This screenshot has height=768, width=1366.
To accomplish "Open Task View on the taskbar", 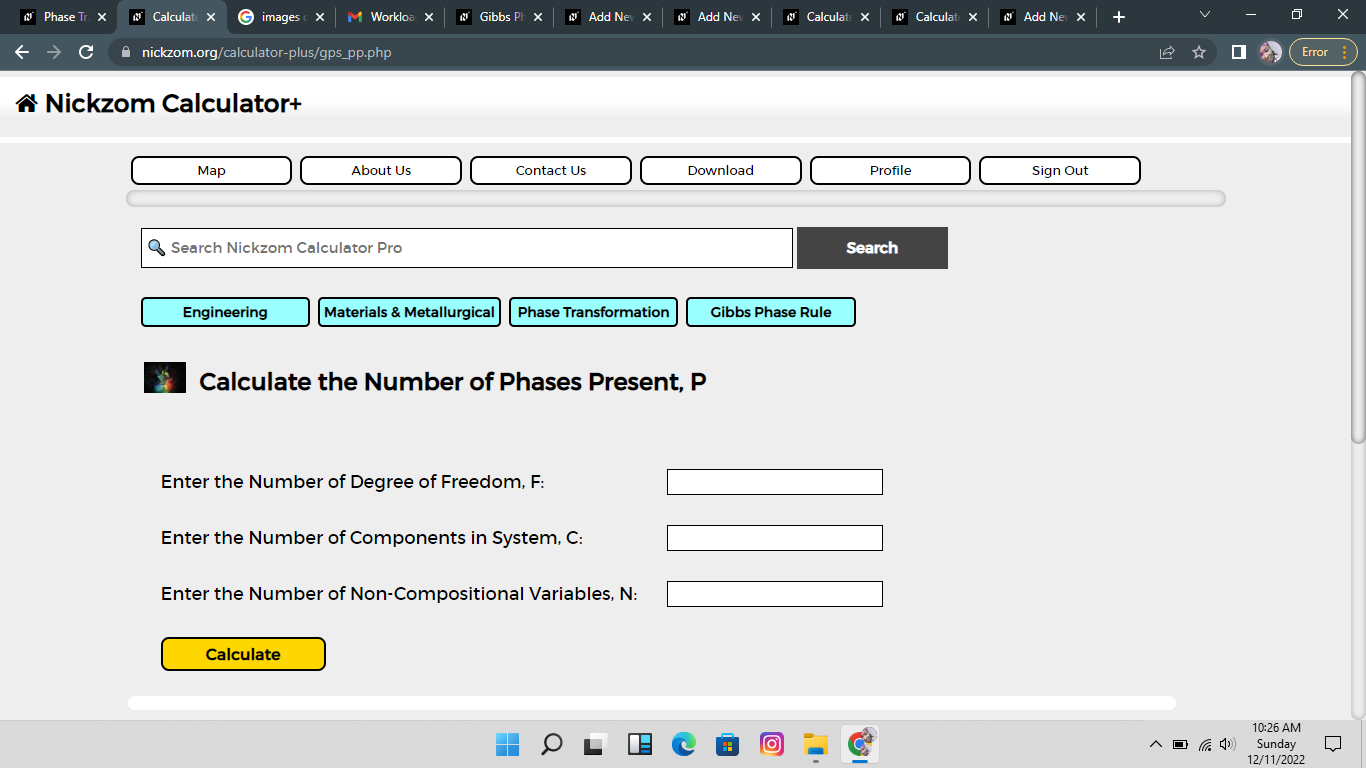I will coord(595,744).
